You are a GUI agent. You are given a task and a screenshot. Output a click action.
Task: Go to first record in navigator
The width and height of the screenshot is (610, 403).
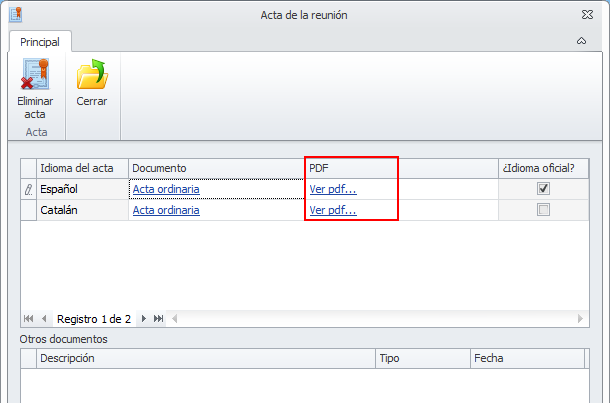28,319
